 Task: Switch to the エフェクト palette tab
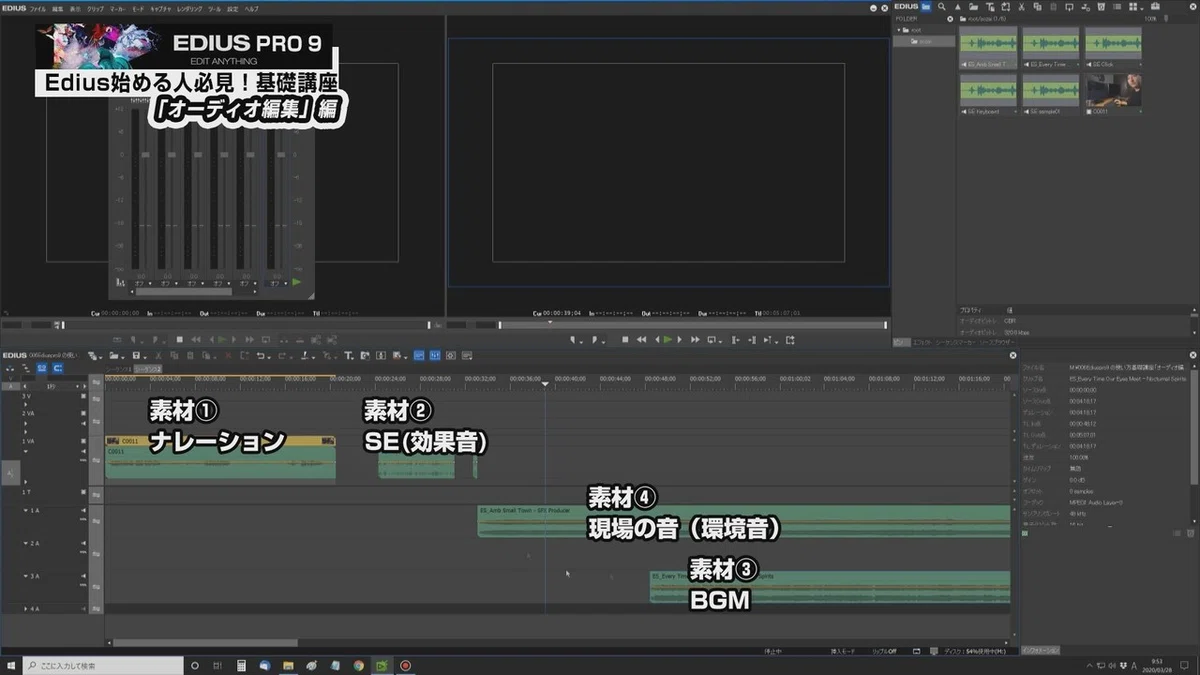[x=922, y=342]
